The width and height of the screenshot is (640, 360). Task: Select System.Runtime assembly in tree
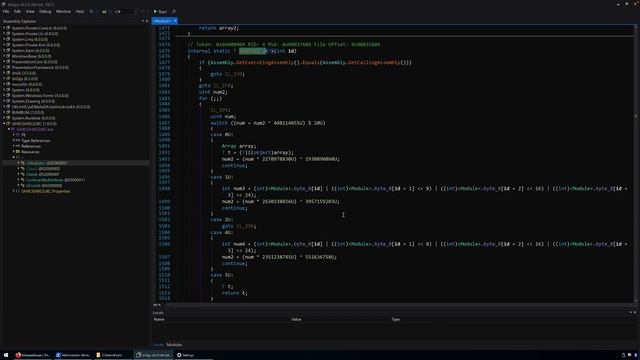[x=33, y=118]
